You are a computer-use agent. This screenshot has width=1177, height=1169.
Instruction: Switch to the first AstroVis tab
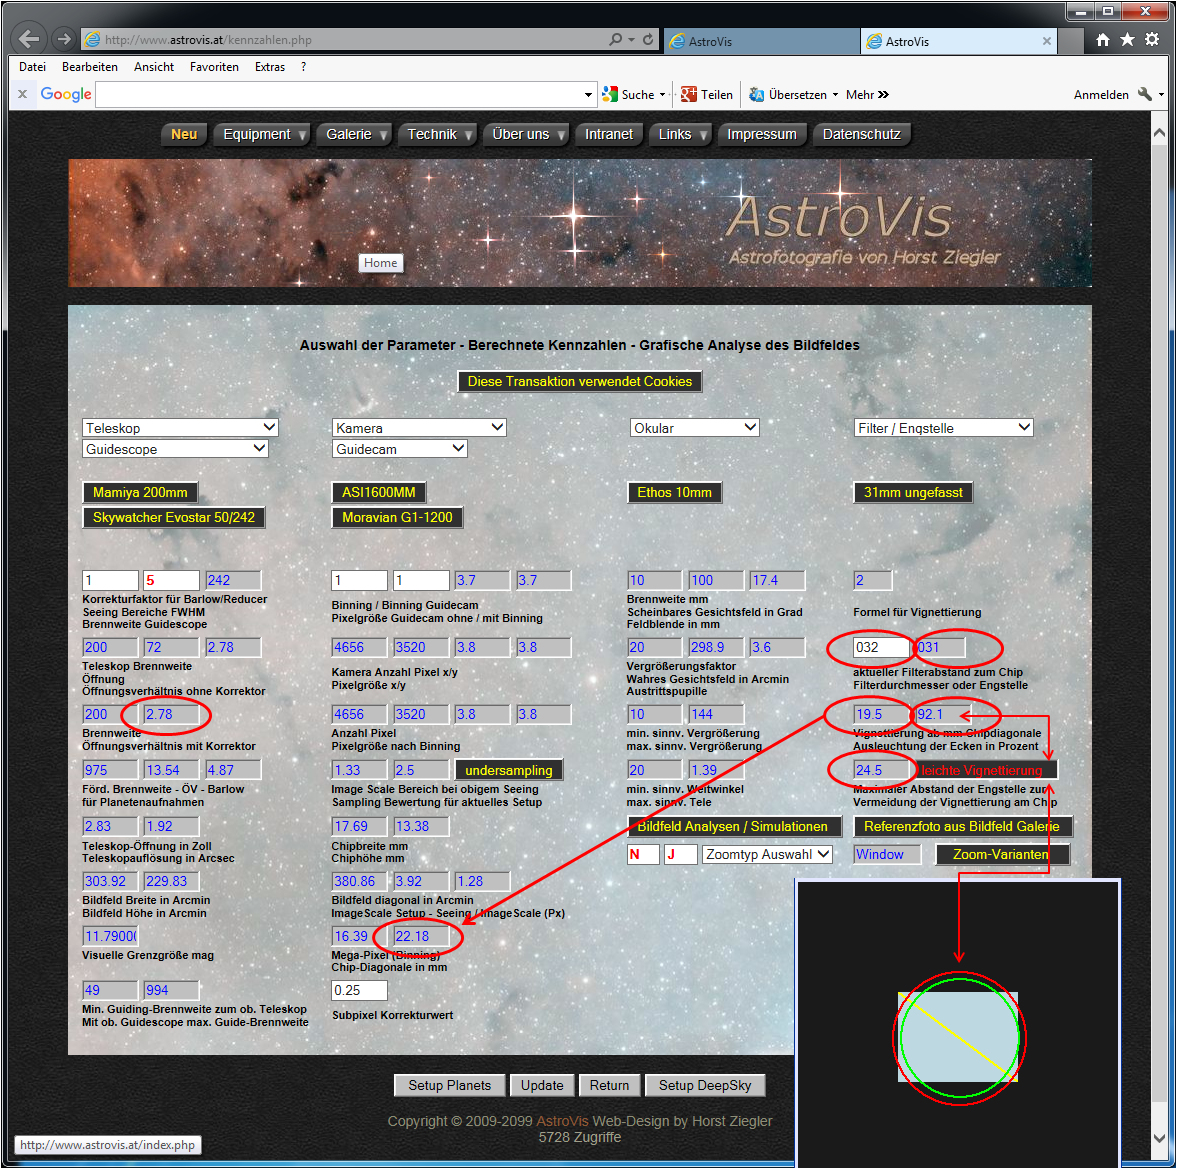point(761,41)
